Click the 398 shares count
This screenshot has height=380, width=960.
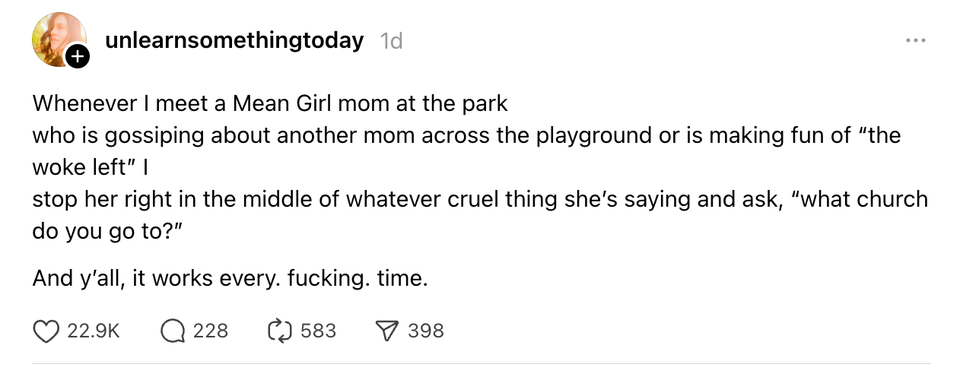[426, 331]
